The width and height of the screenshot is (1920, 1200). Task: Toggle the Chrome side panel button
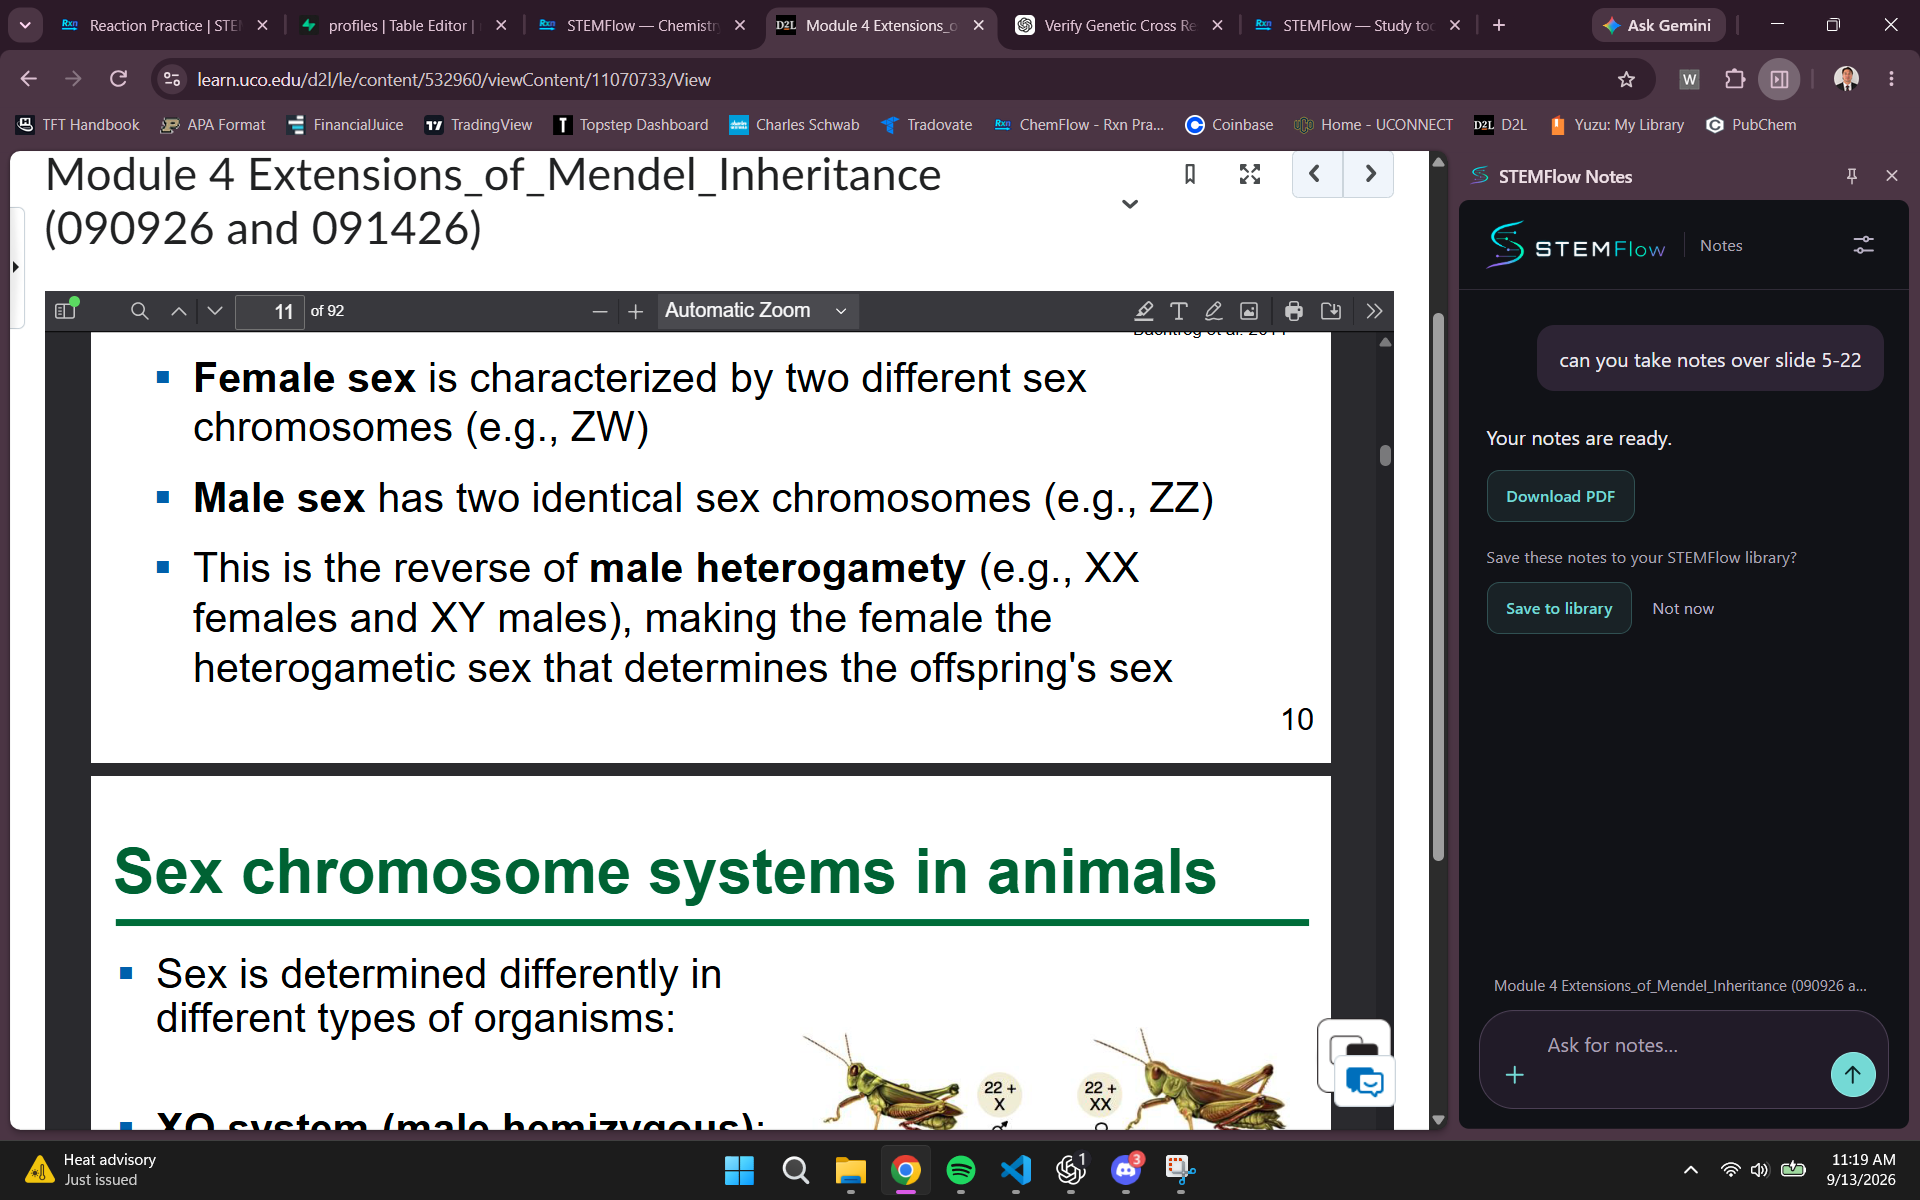click(1780, 79)
